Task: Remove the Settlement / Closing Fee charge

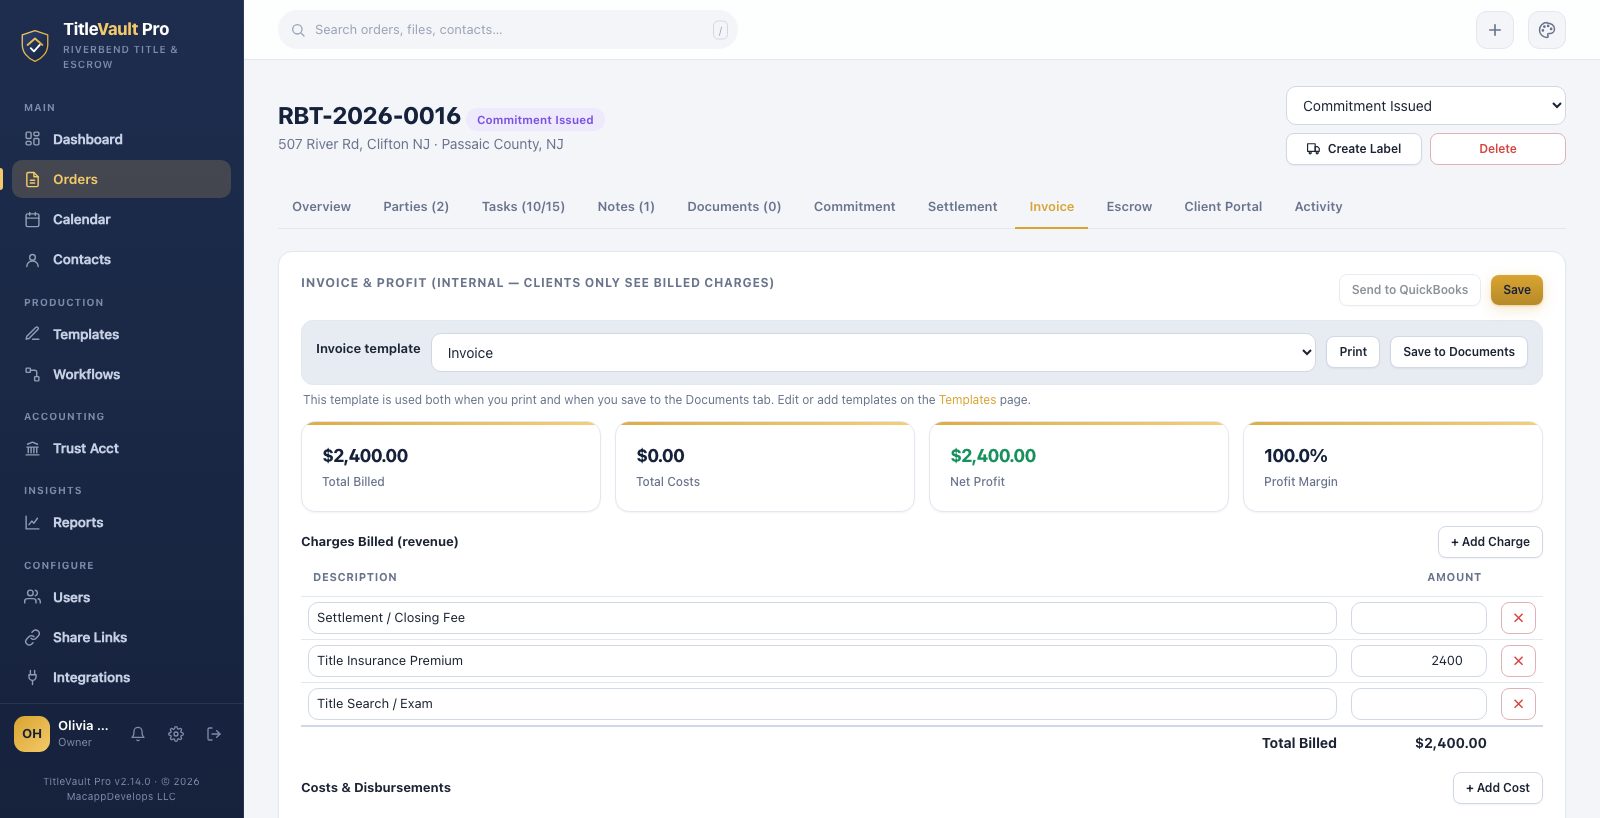Action: pos(1518,618)
